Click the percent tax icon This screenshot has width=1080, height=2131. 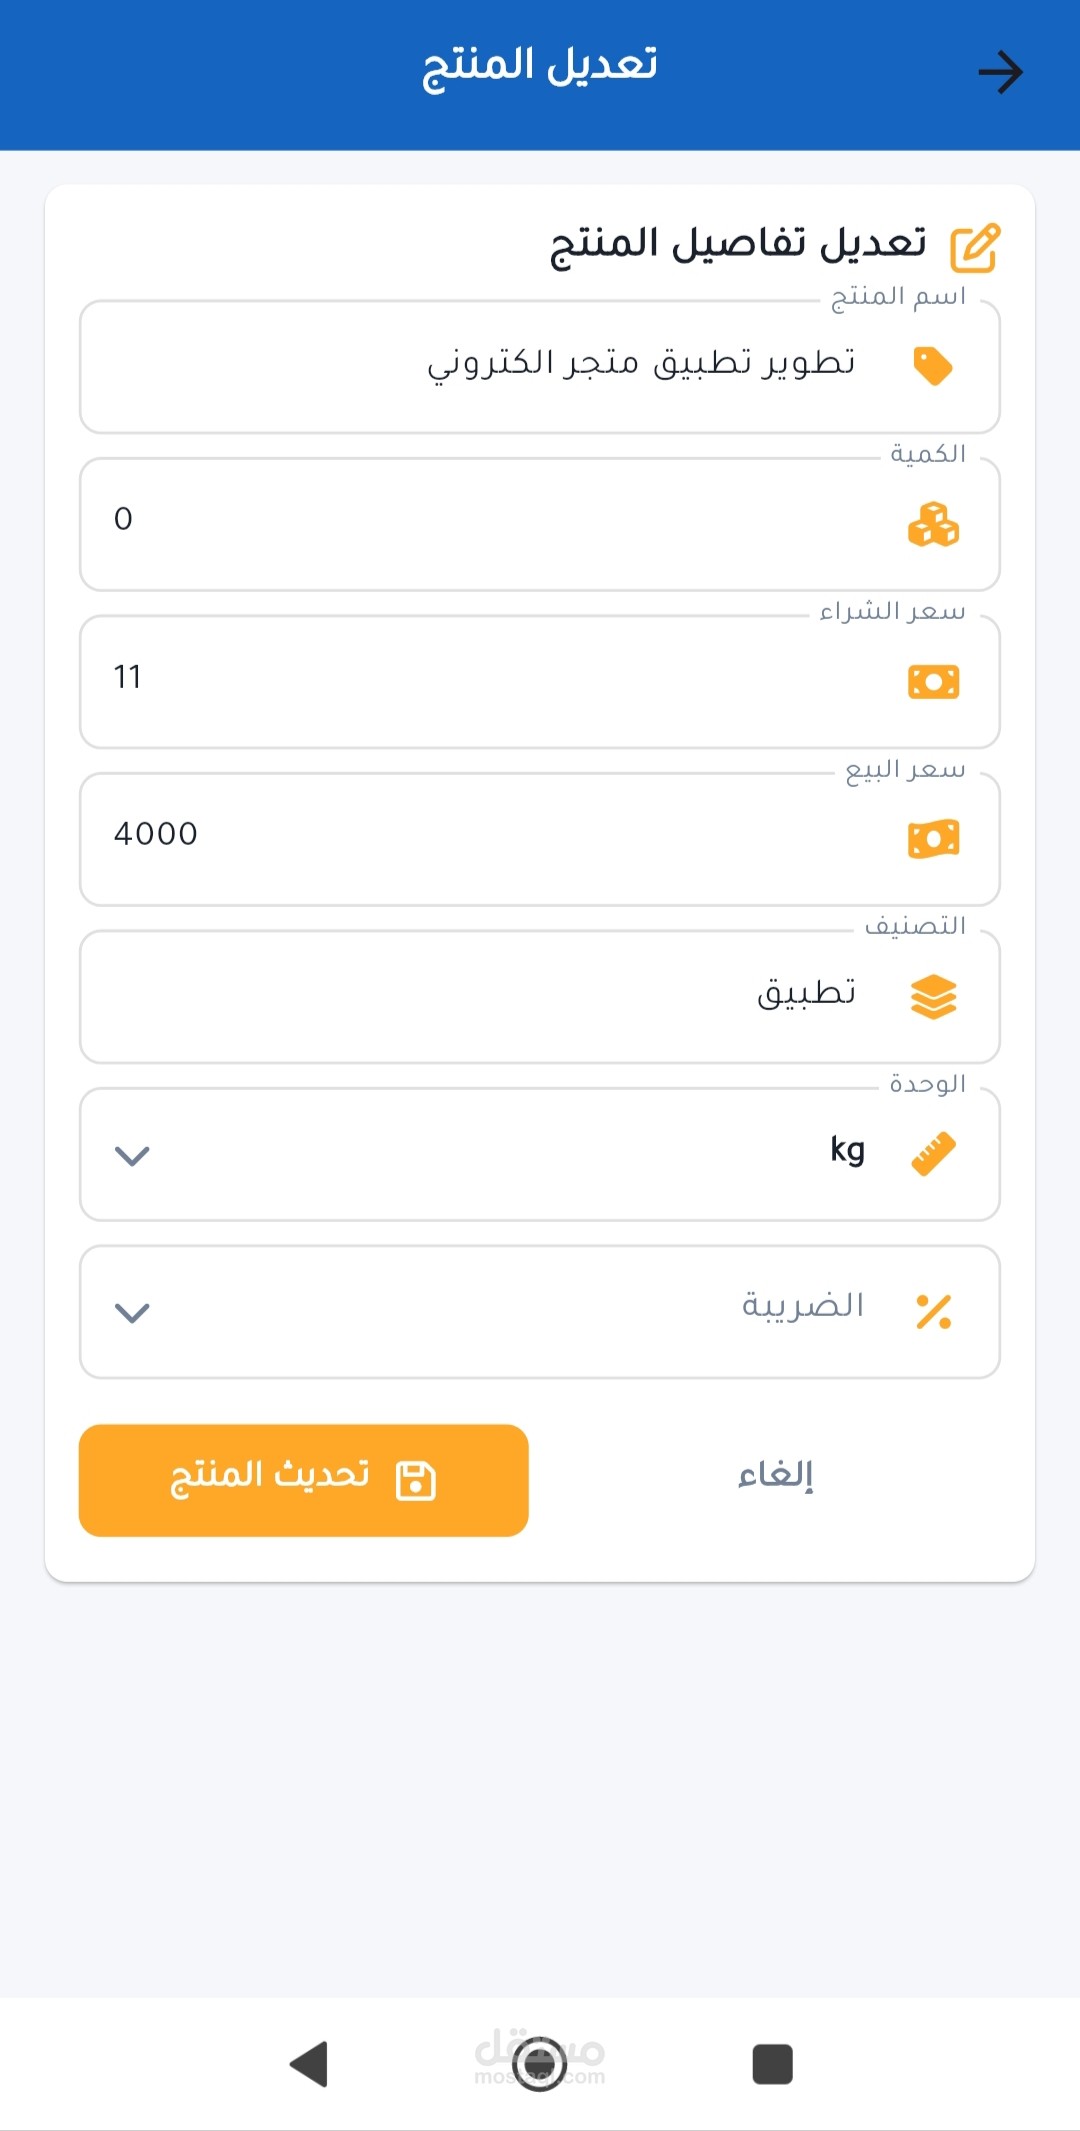point(933,1312)
